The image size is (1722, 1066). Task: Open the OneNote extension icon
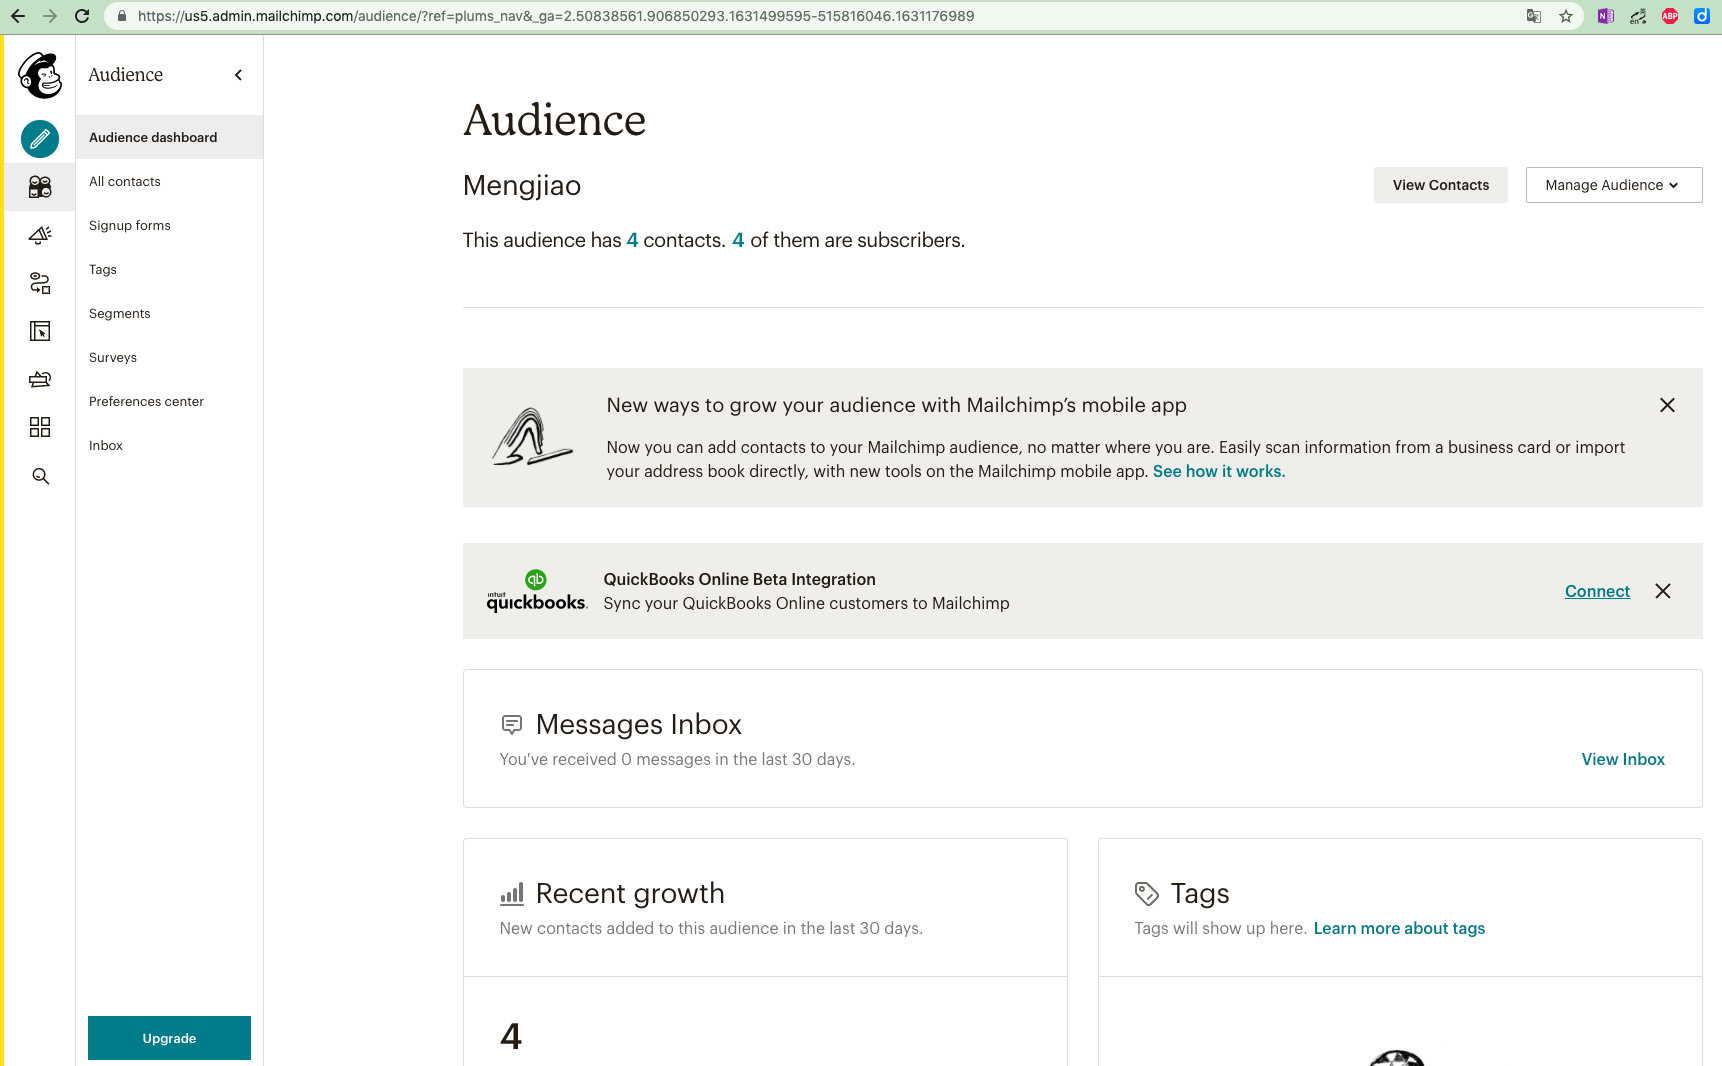(x=1606, y=16)
